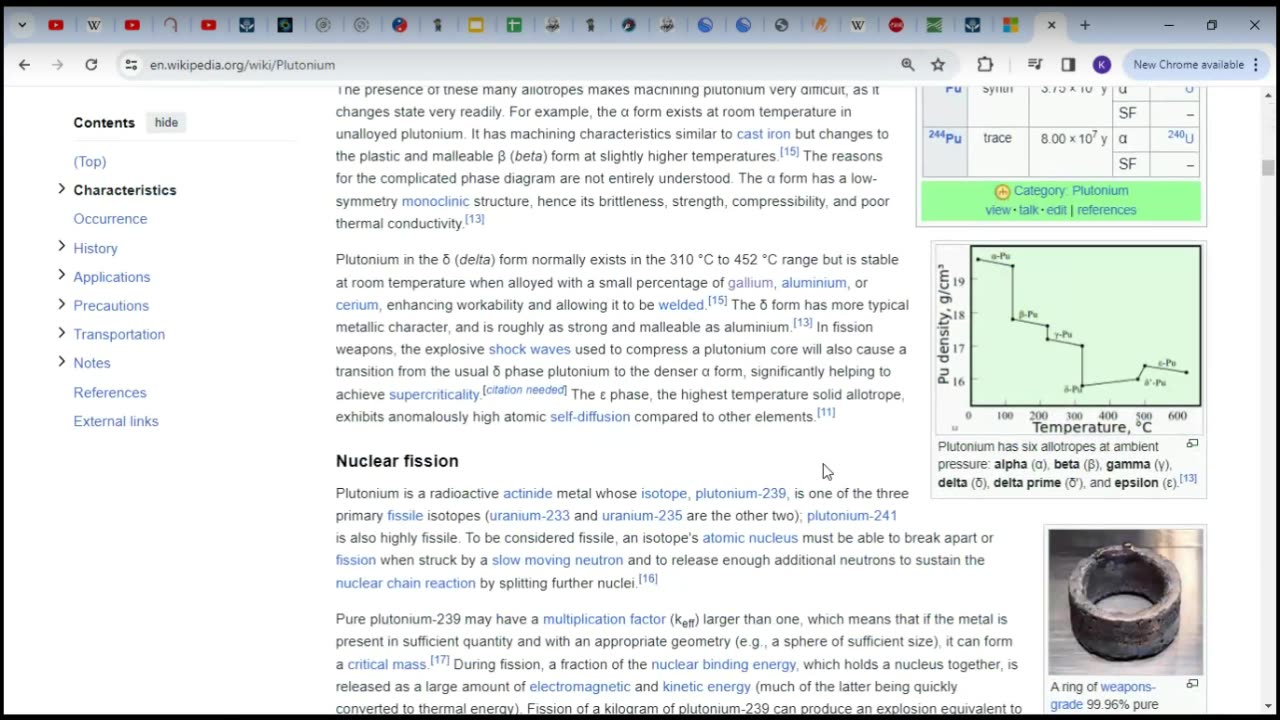Open the cerium article link
Image resolution: width=1280 pixels, height=720 pixels.
click(x=357, y=305)
